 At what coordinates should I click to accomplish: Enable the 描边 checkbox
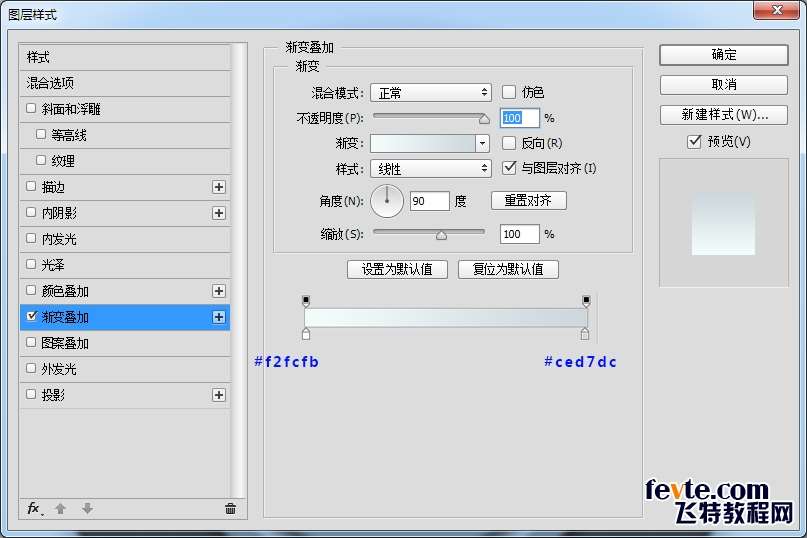31,186
